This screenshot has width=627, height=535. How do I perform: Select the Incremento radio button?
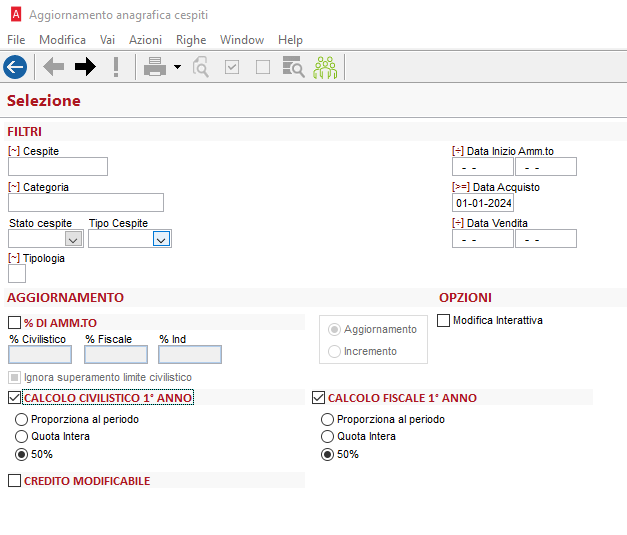coord(334,351)
